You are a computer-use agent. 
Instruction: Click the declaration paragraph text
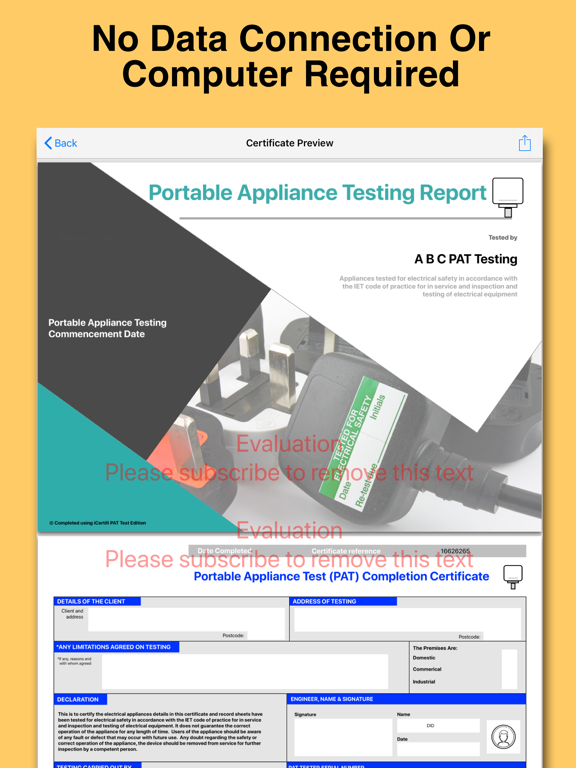(160, 732)
